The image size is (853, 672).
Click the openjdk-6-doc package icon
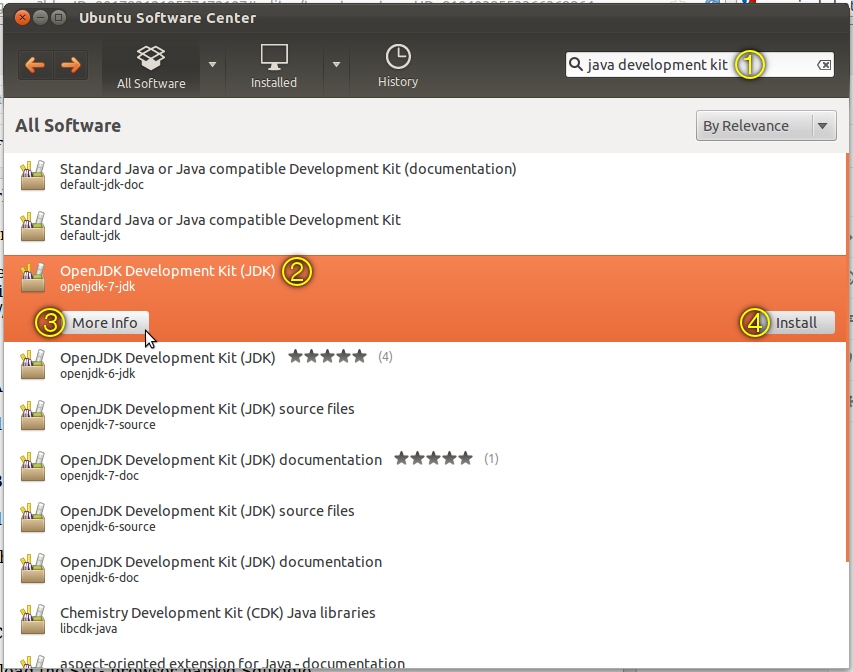click(x=33, y=569)
